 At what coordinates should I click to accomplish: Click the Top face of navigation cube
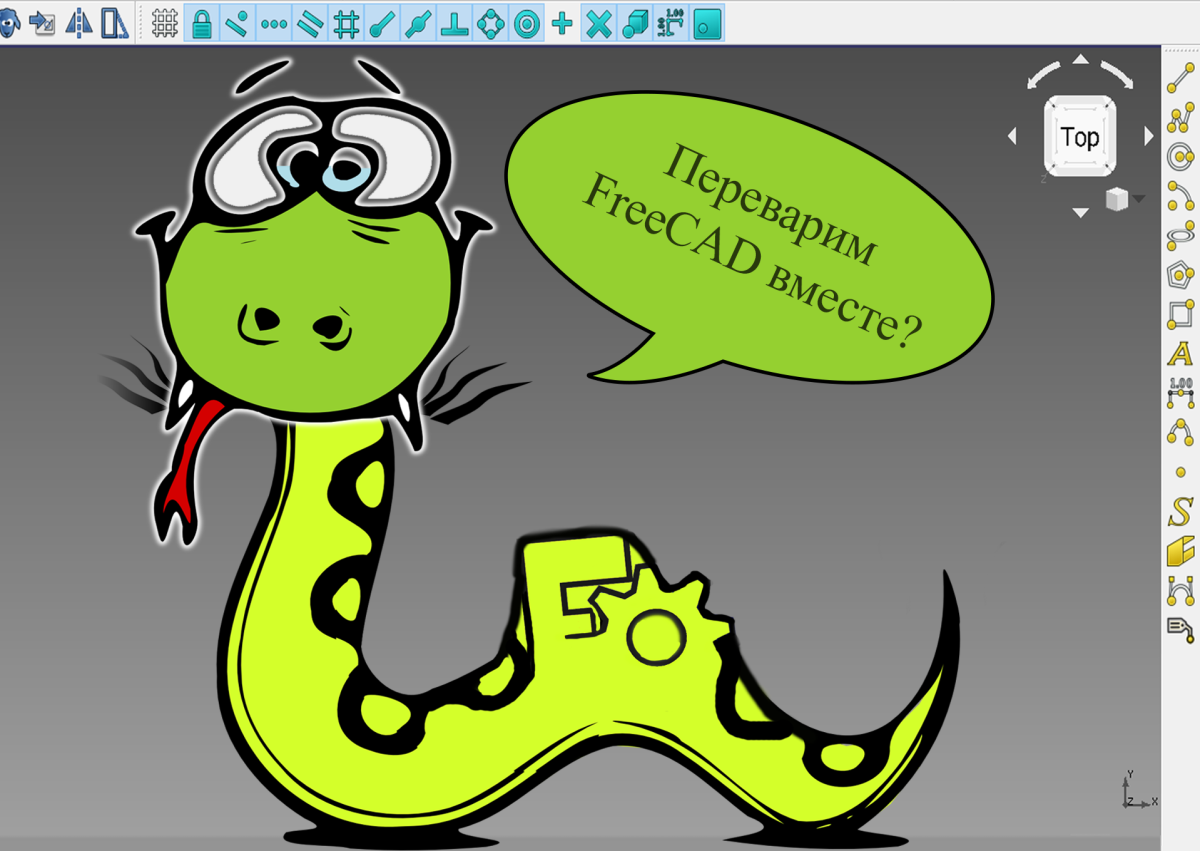click(x=1080, y=137)
